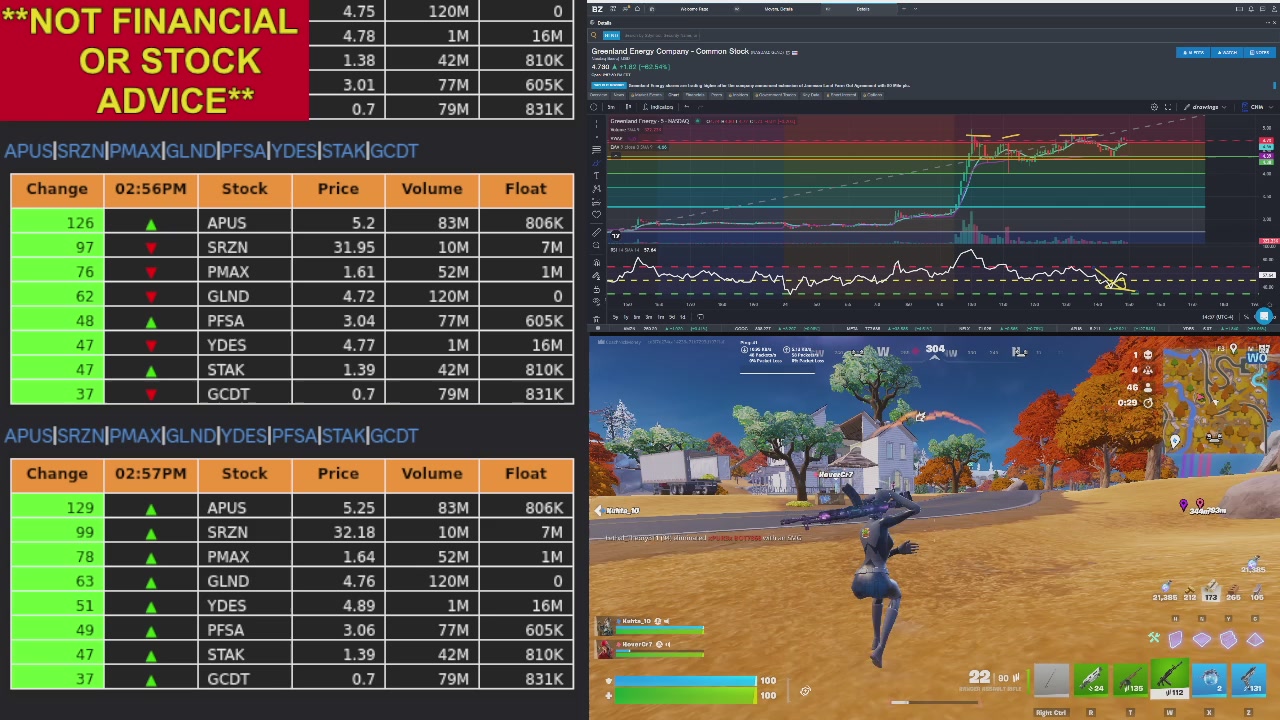The image size is (1280, 720).
Task: Open the blue chat bubble icon
Action: click(1264, 317)
